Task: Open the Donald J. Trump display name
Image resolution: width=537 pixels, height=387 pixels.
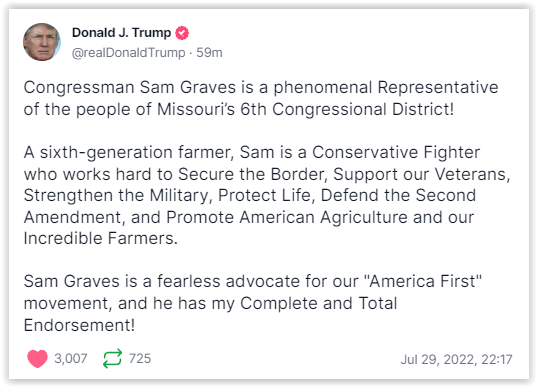Action: [x=121, y=33]
